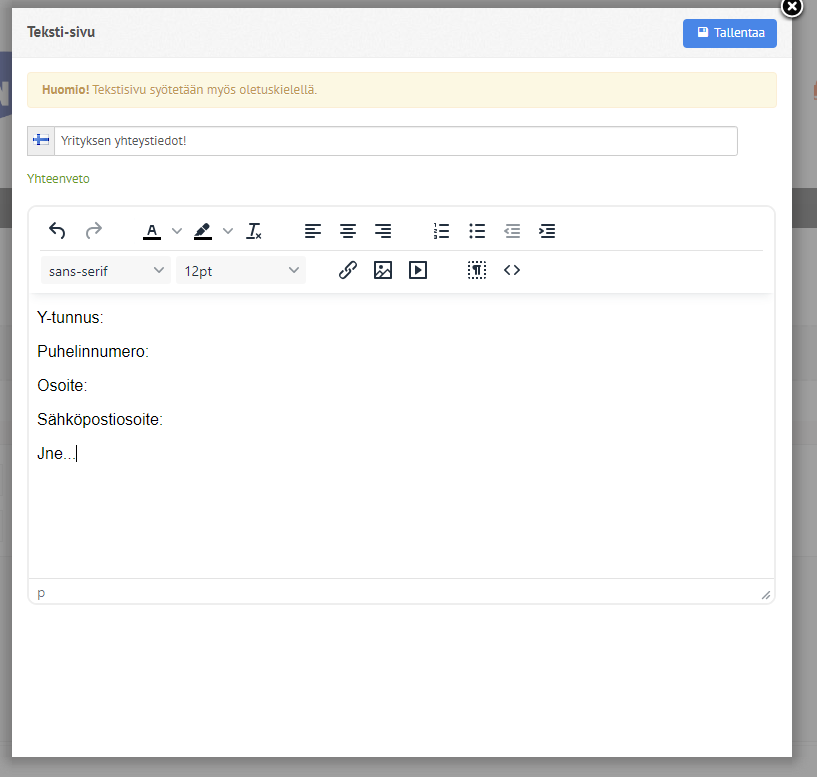The width and height of the screenshot is (817, 777).
Task: Apply the background highlight color
Action: pyautogui.click(x=203, y=231)
